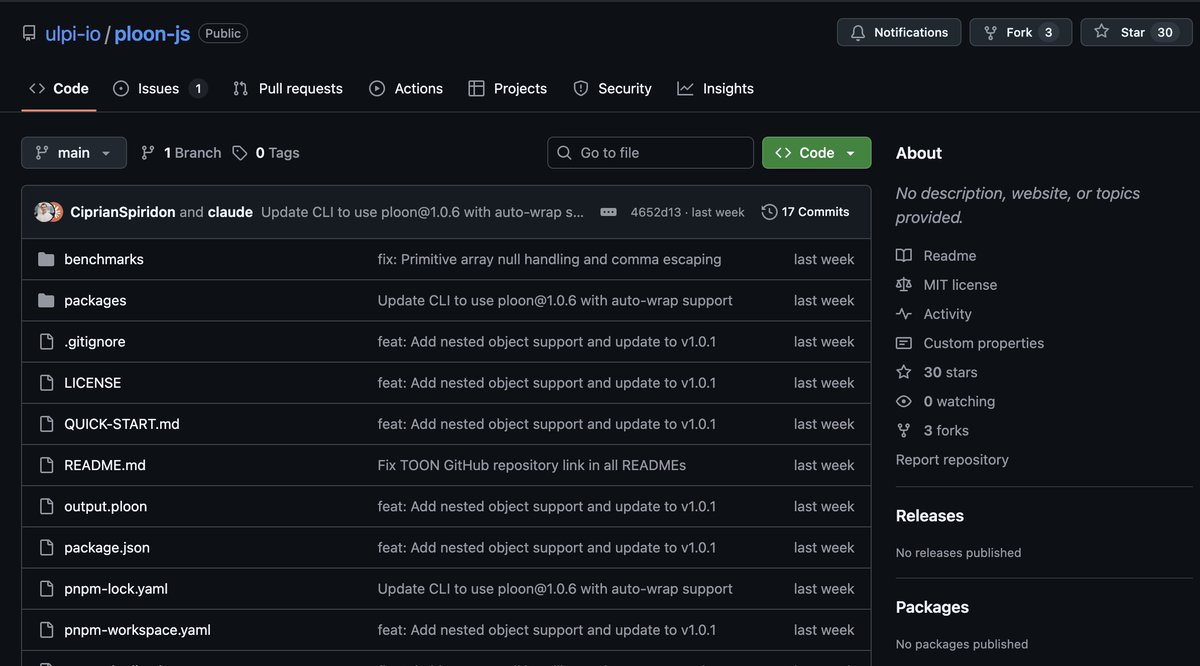Click the book icon beside Readme
Image resolution: width=1200 pixels, height=666 pixels.
[x=904, y=256]
